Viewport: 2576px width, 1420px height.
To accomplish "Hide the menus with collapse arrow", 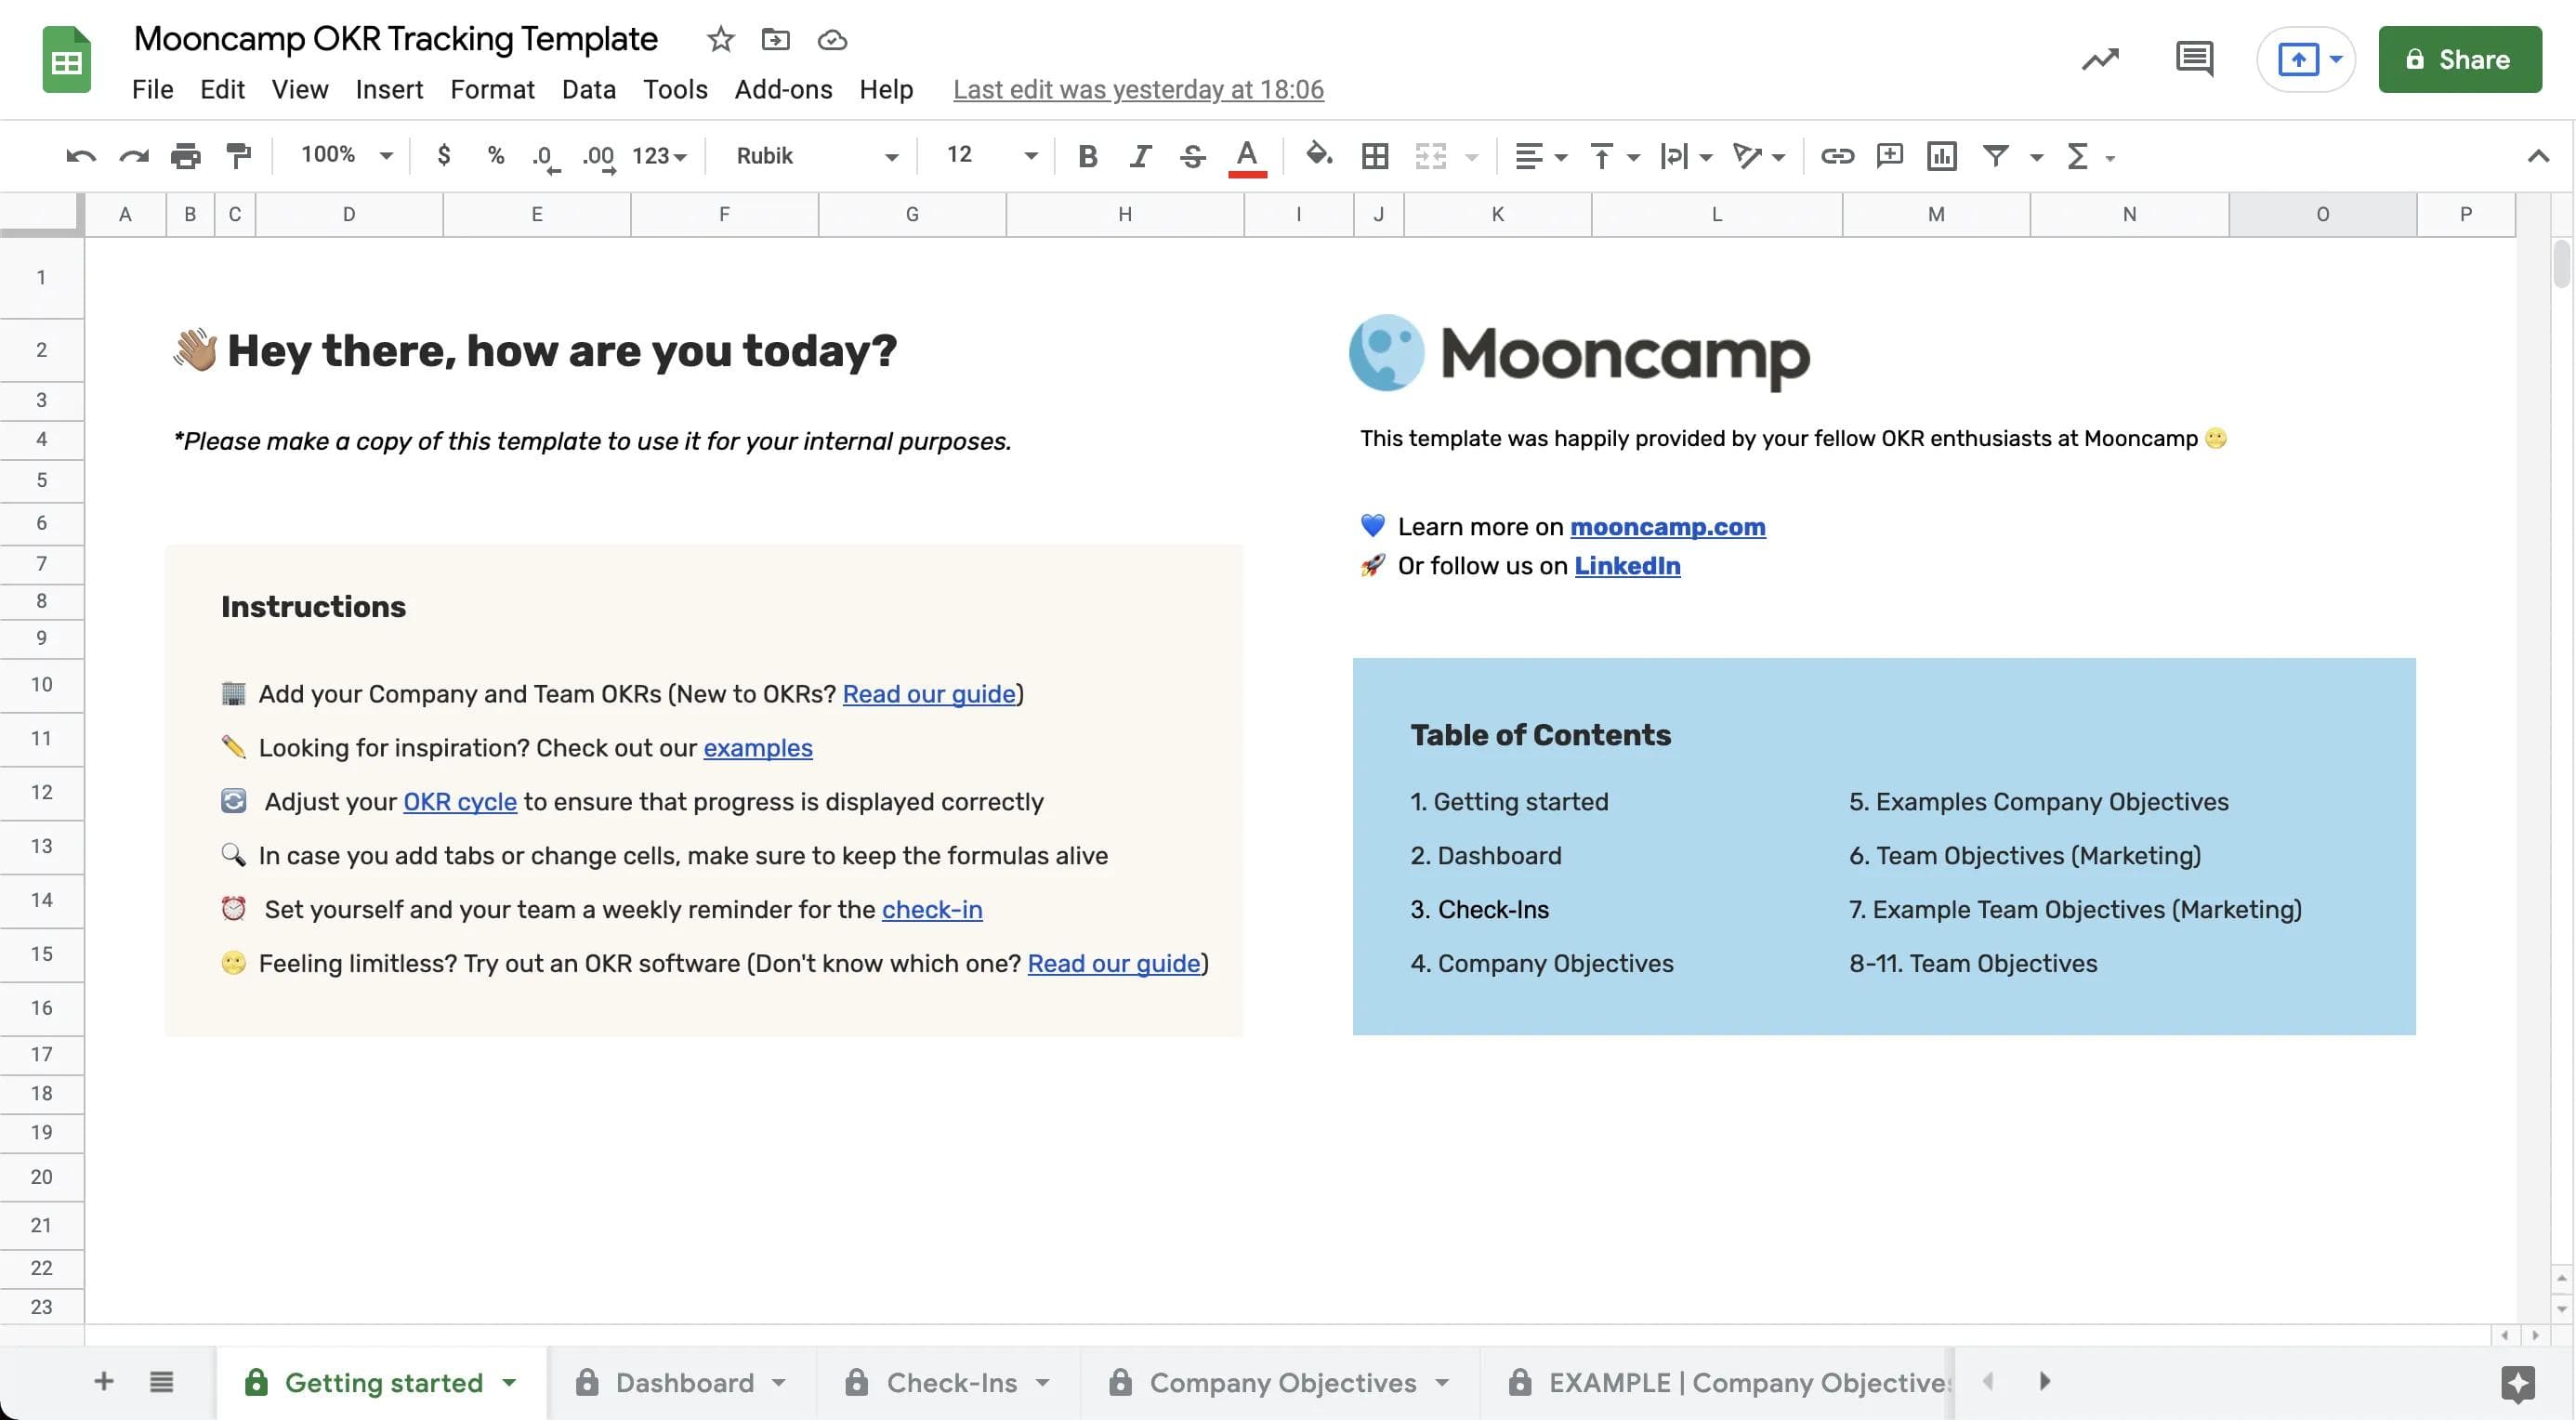I will 2537,156.
